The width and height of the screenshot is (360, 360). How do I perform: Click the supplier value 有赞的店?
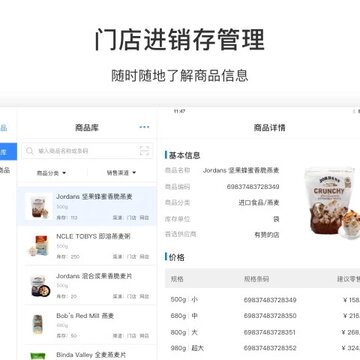pos(267,235)
